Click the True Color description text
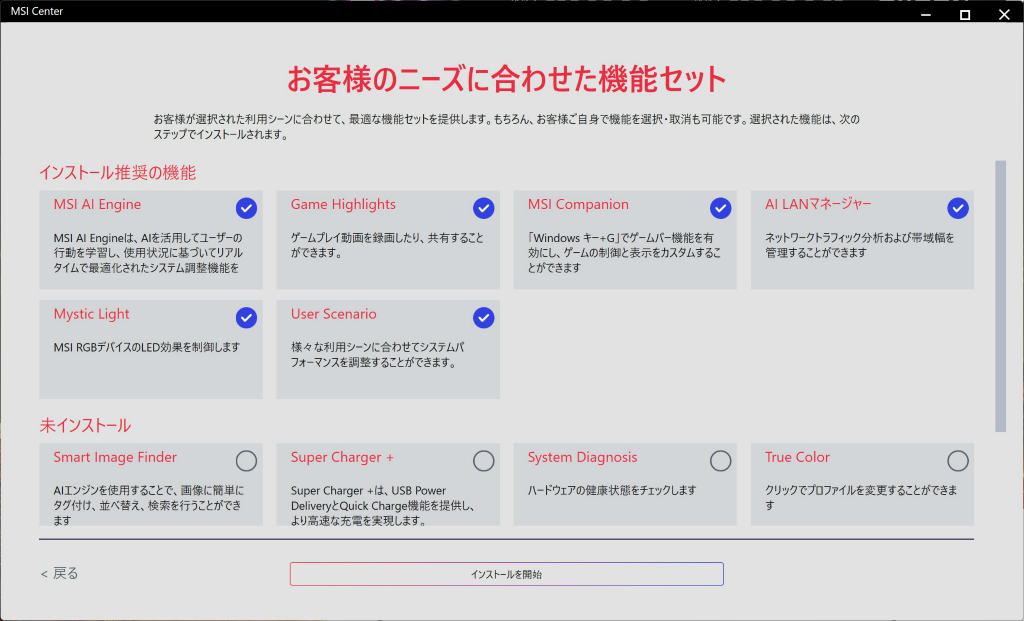 tap(861, 498)
